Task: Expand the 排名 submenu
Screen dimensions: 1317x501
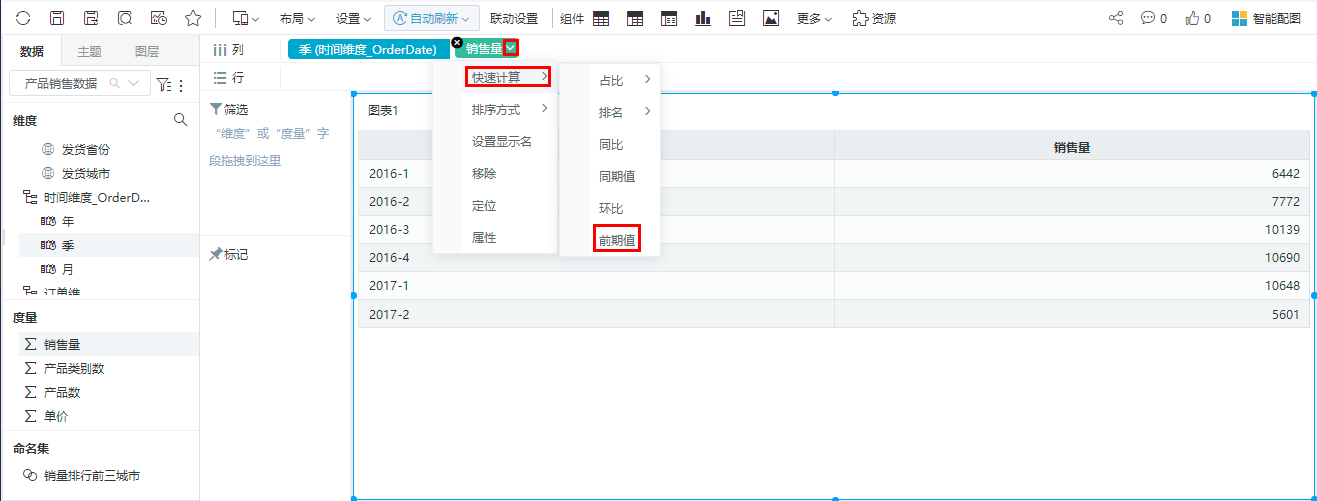Action: point(610,112)
